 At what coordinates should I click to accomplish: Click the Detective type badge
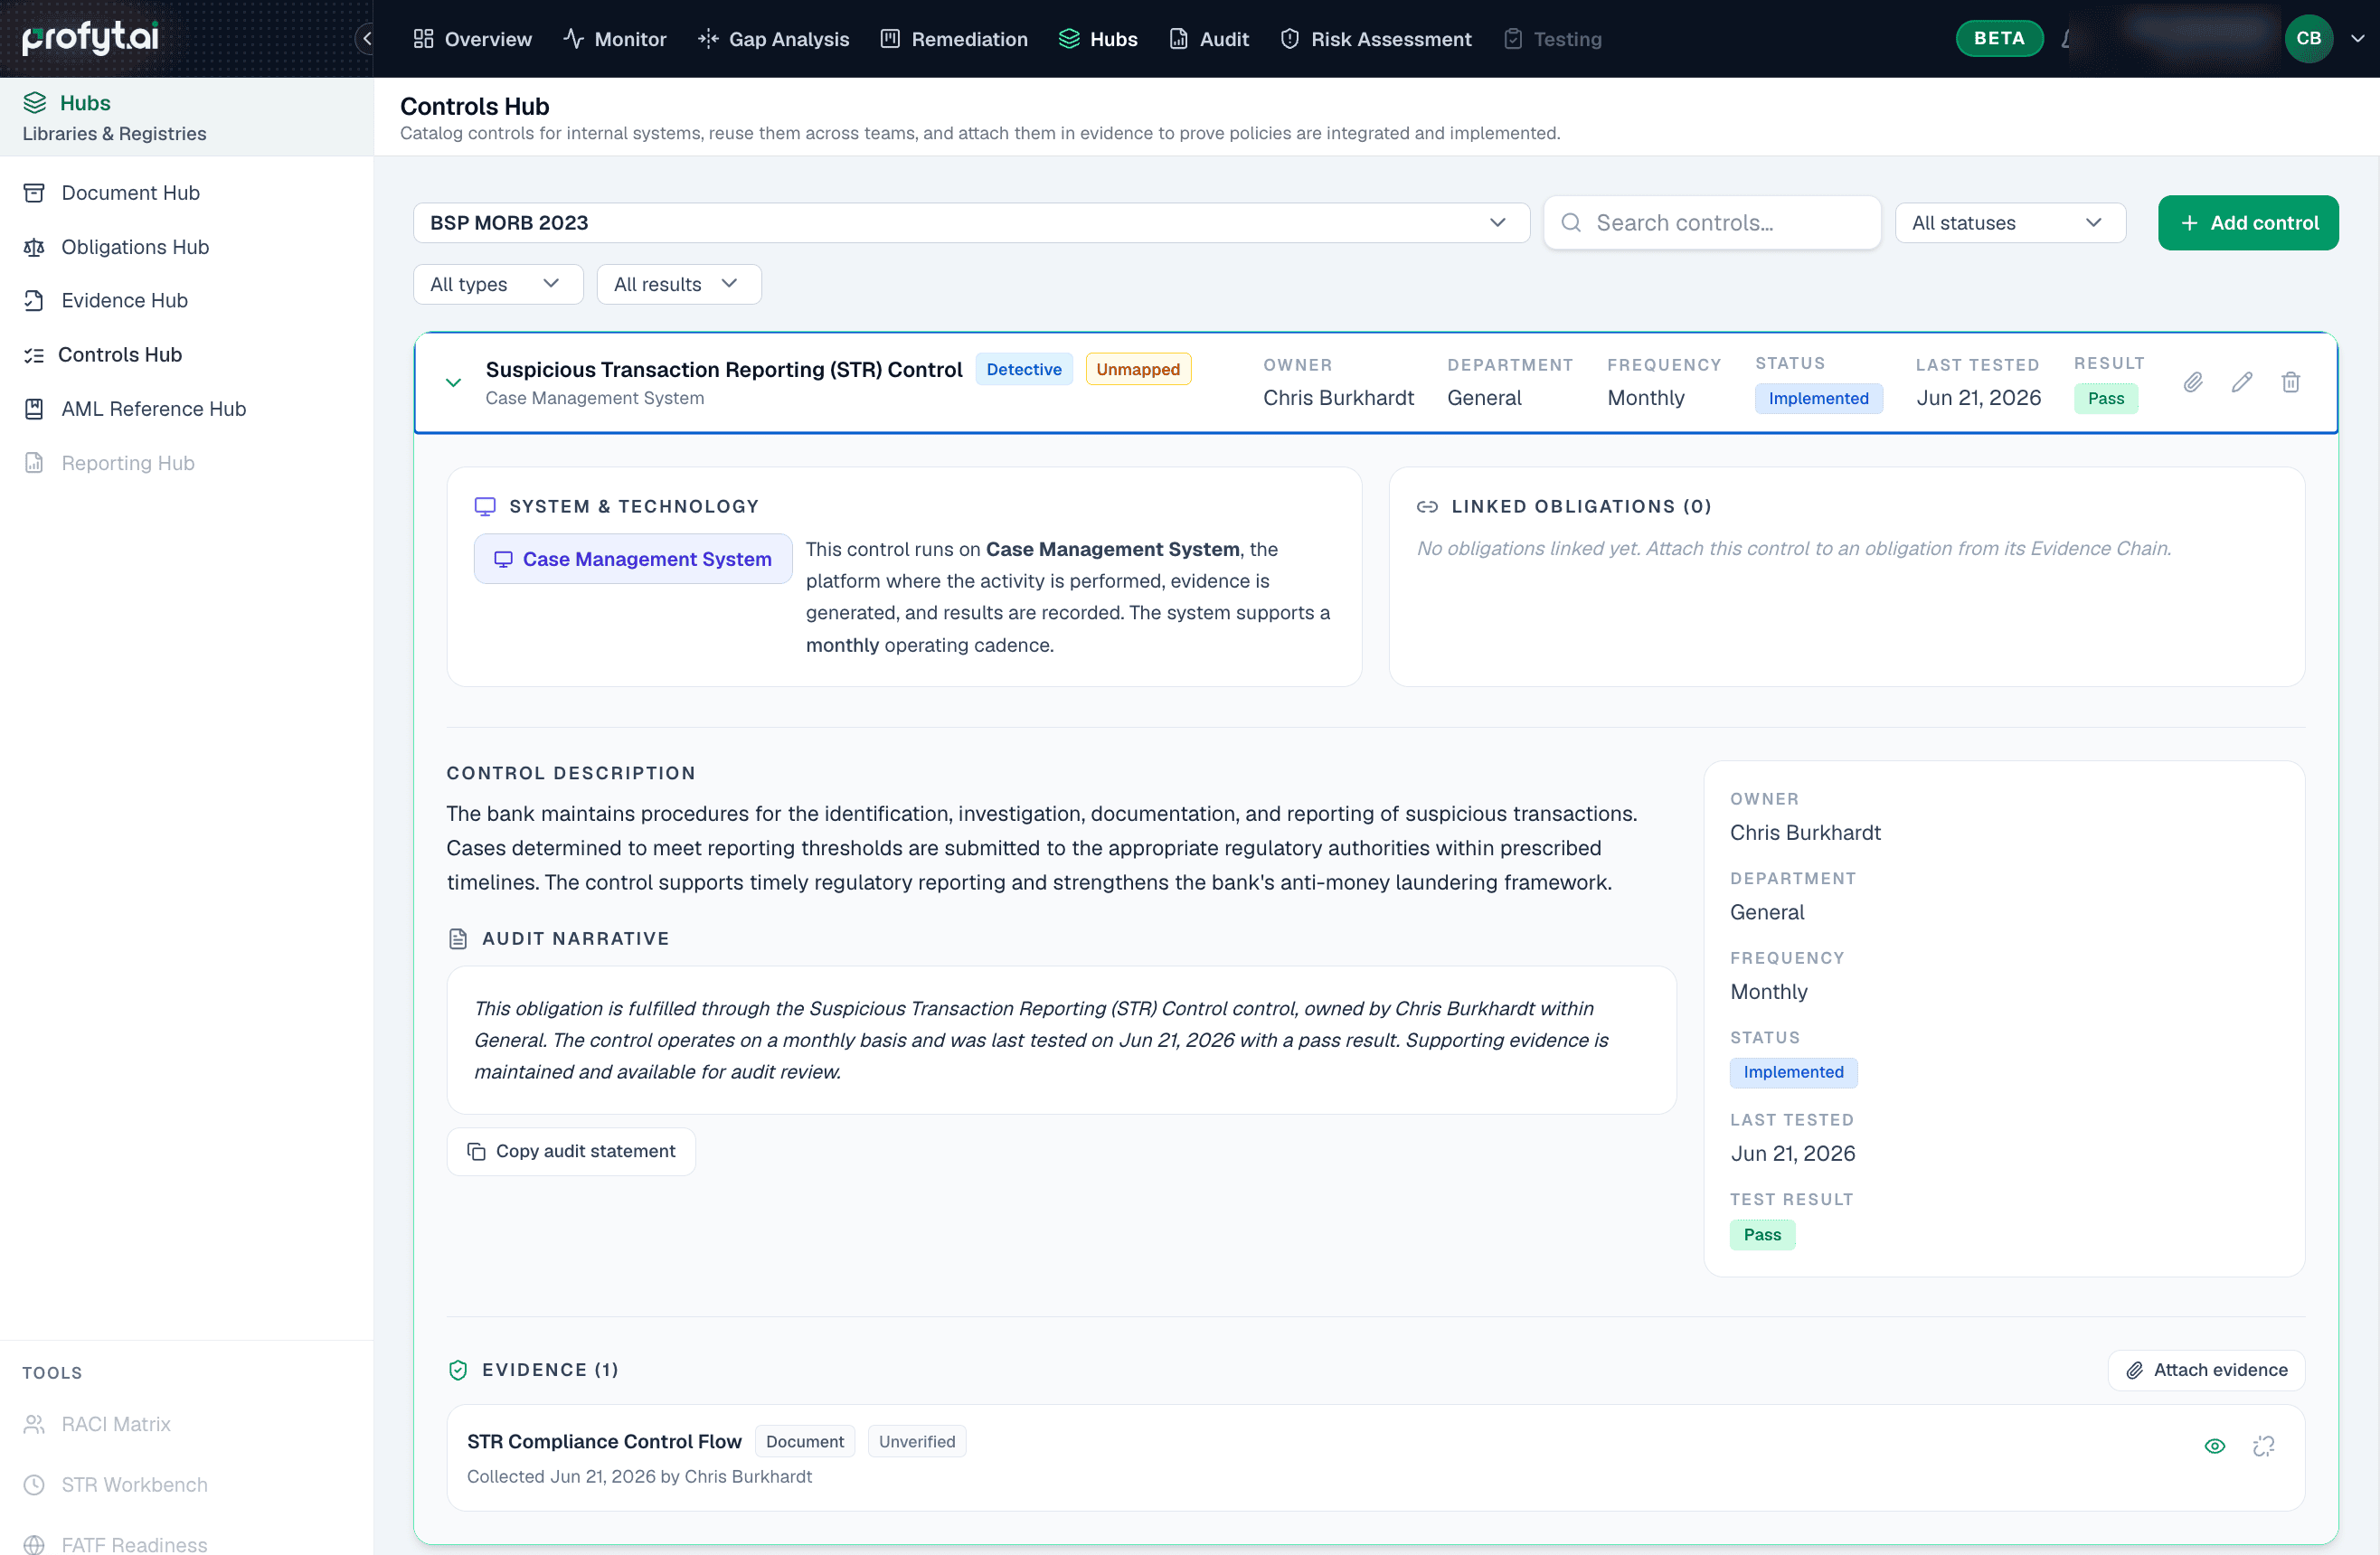(1024, 369)
